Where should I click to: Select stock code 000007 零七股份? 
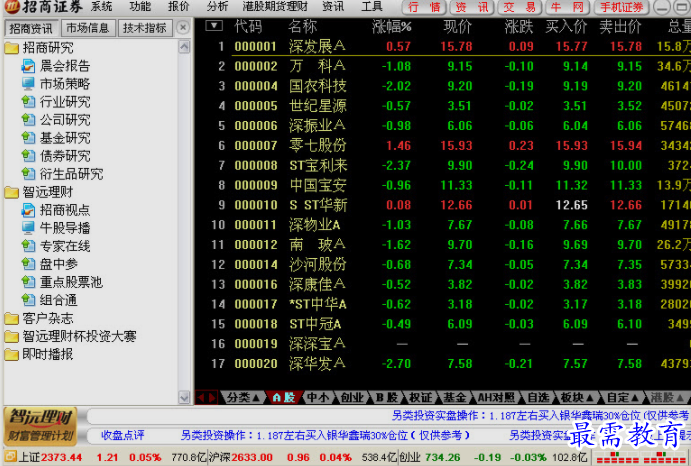(256, 145)
